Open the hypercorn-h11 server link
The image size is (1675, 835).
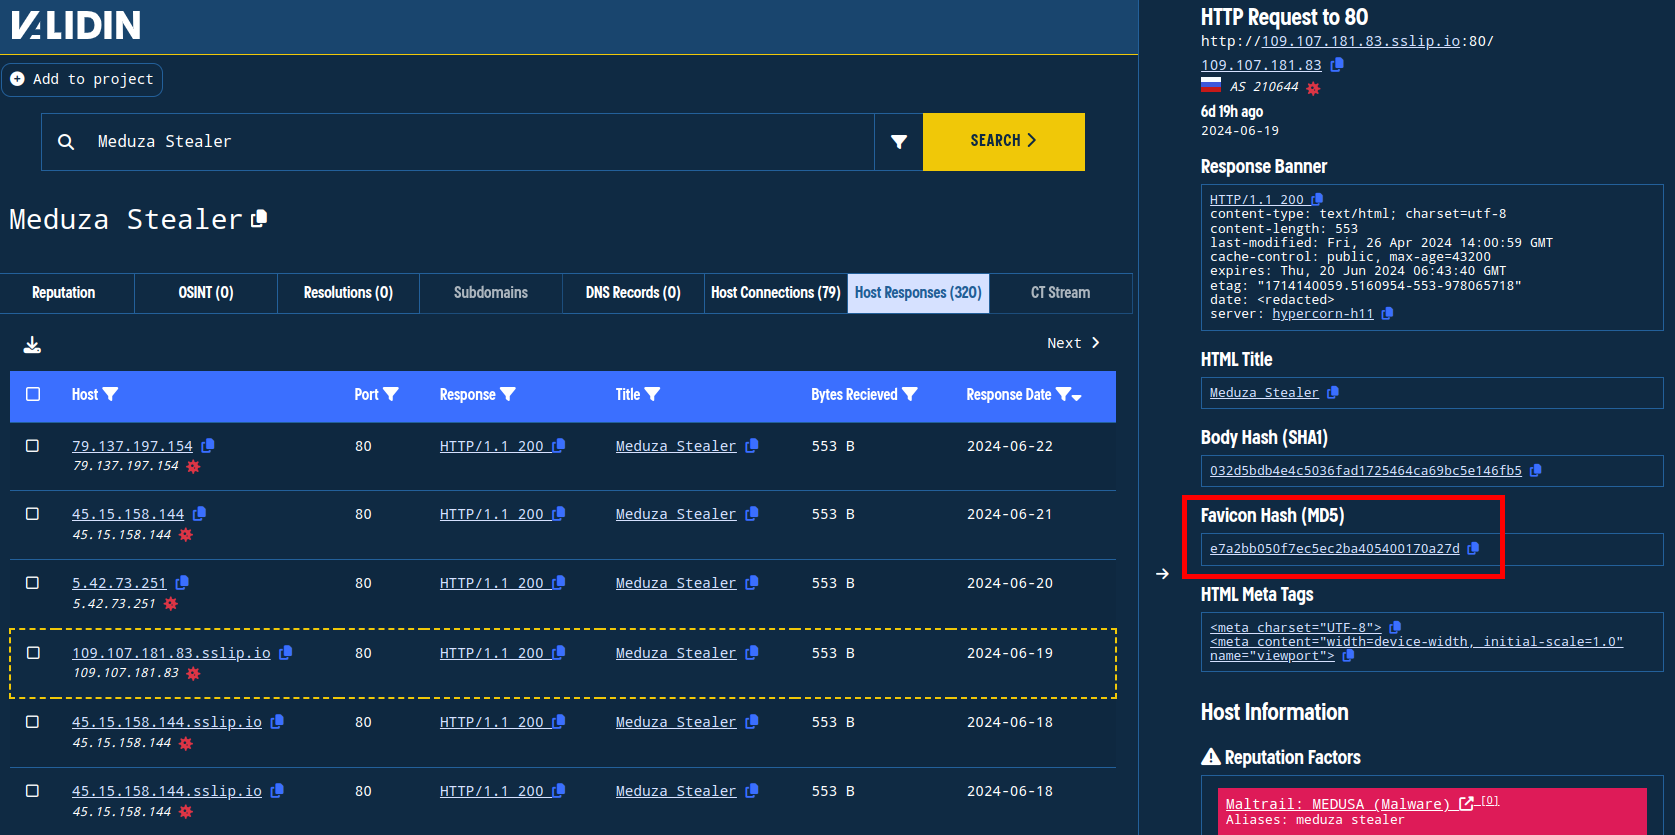point(1322,314)
